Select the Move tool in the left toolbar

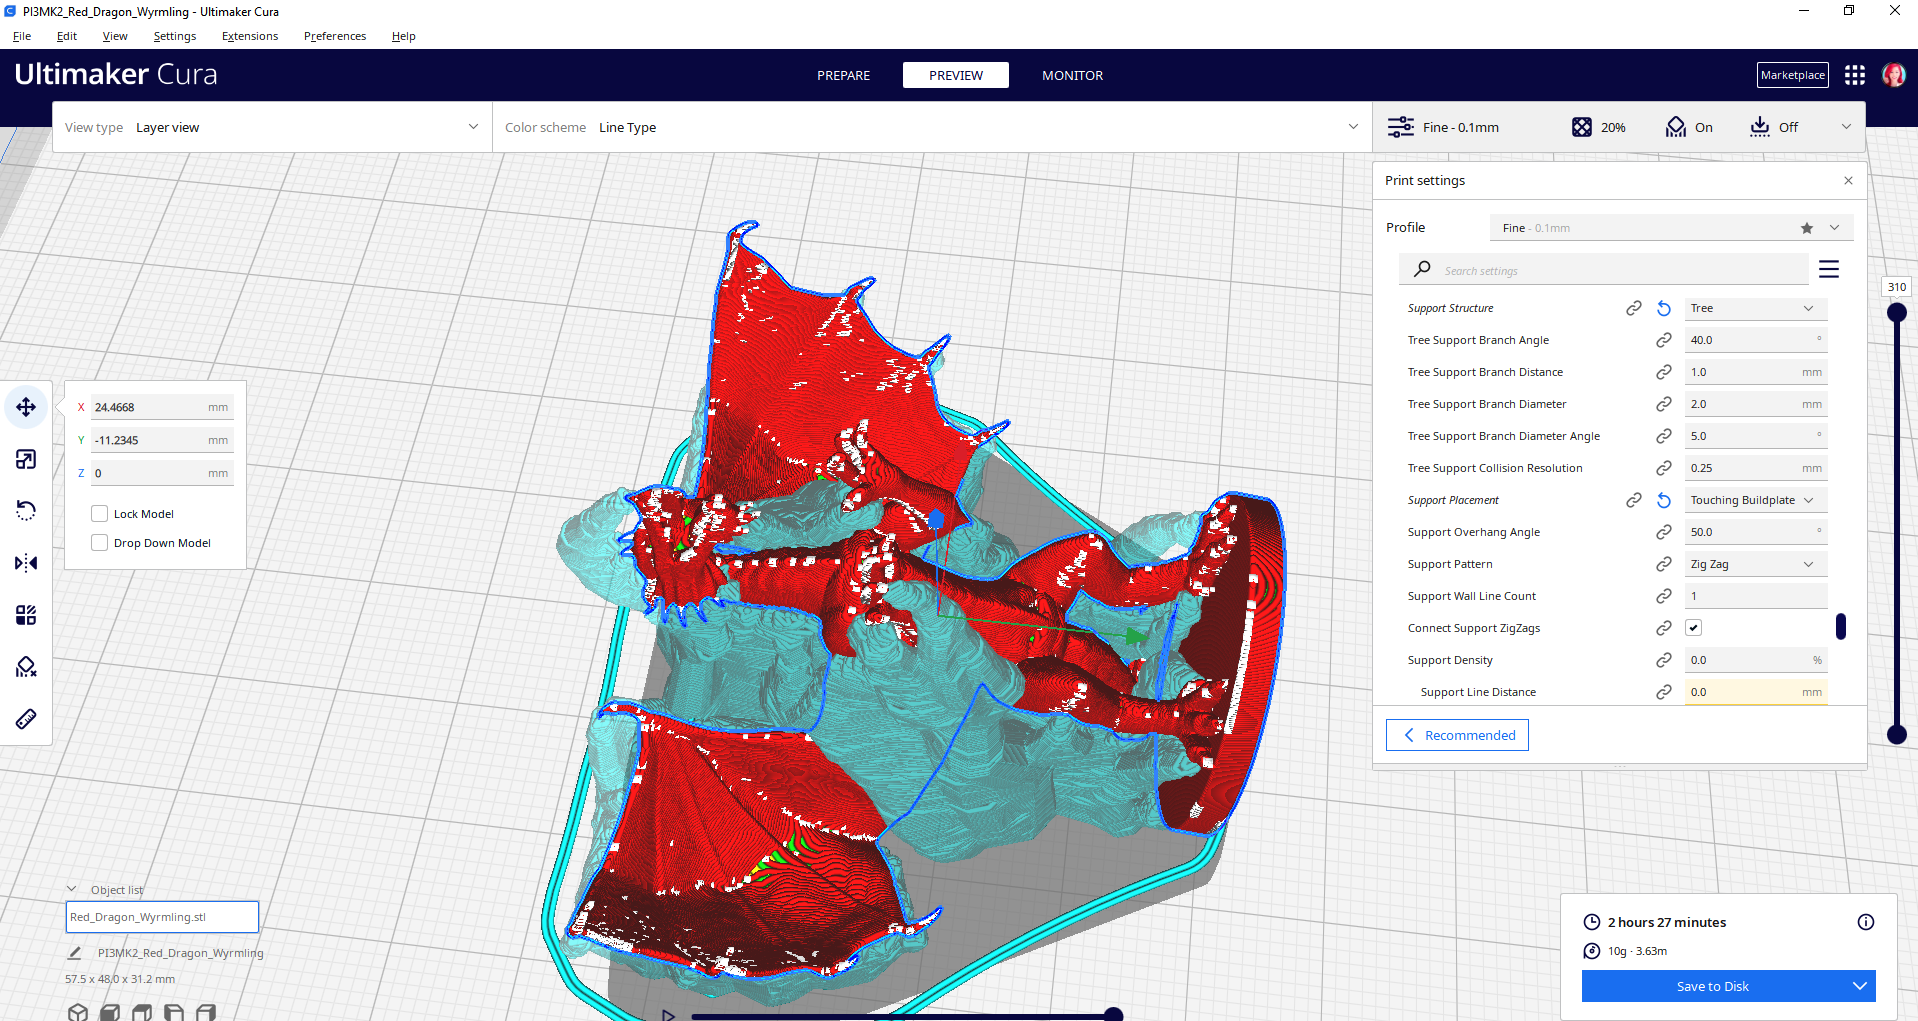point(25,407)
